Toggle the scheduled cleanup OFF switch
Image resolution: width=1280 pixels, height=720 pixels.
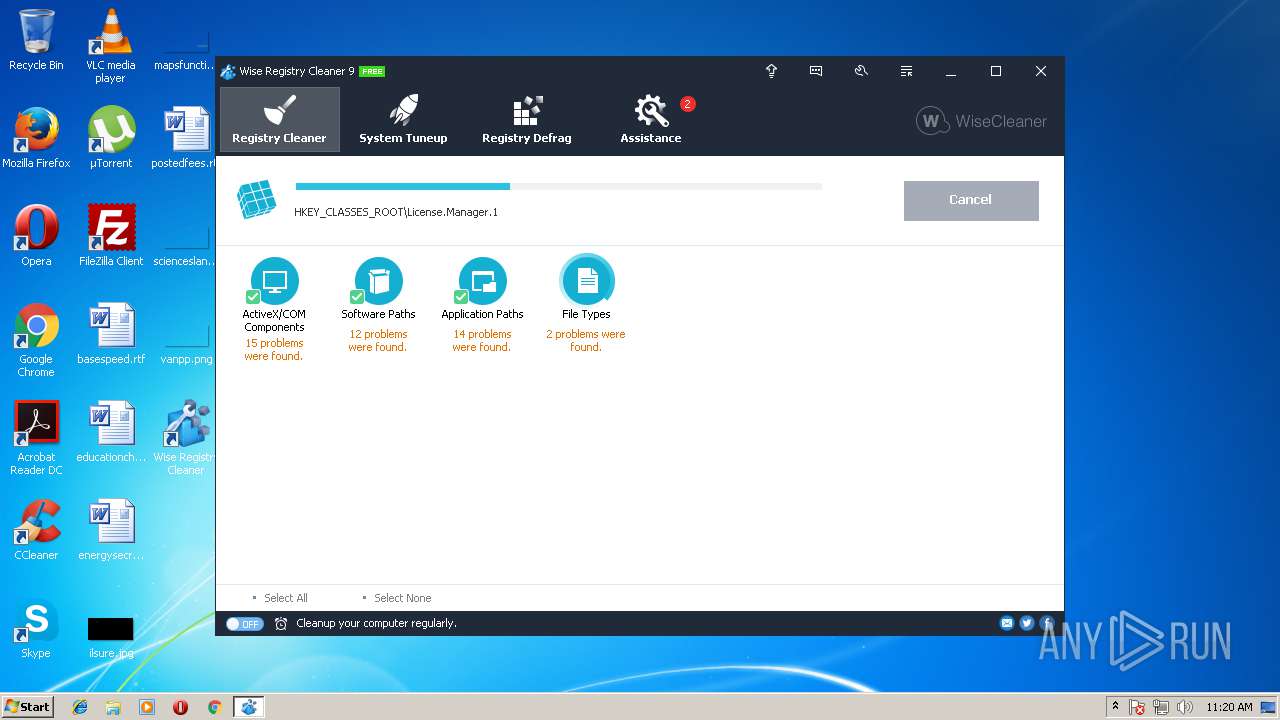pyautogui.click(x=244, y=623)
